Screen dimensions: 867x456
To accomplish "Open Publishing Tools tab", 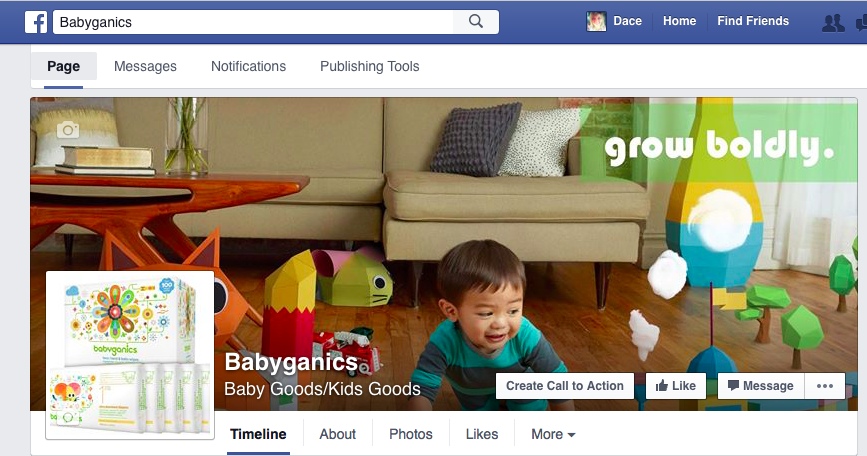I will coord(370,66).
